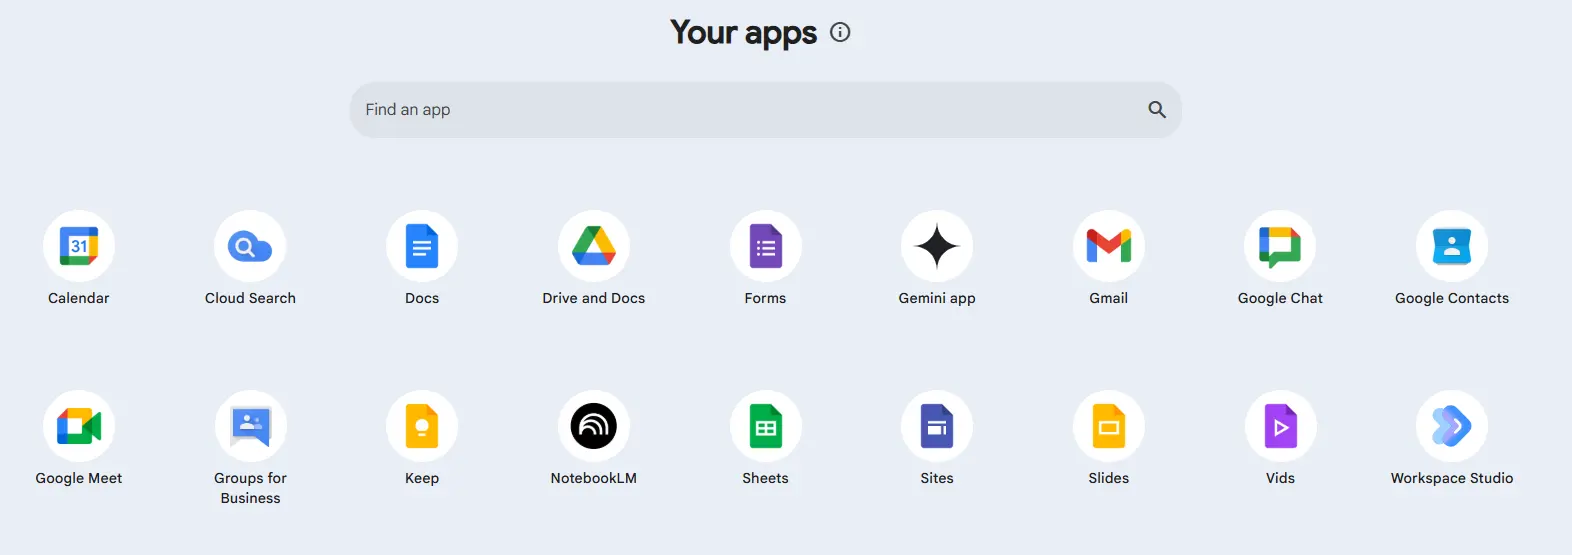Launch the yellow Keep icon
The image size is (1572, 555).
[422, 426]
